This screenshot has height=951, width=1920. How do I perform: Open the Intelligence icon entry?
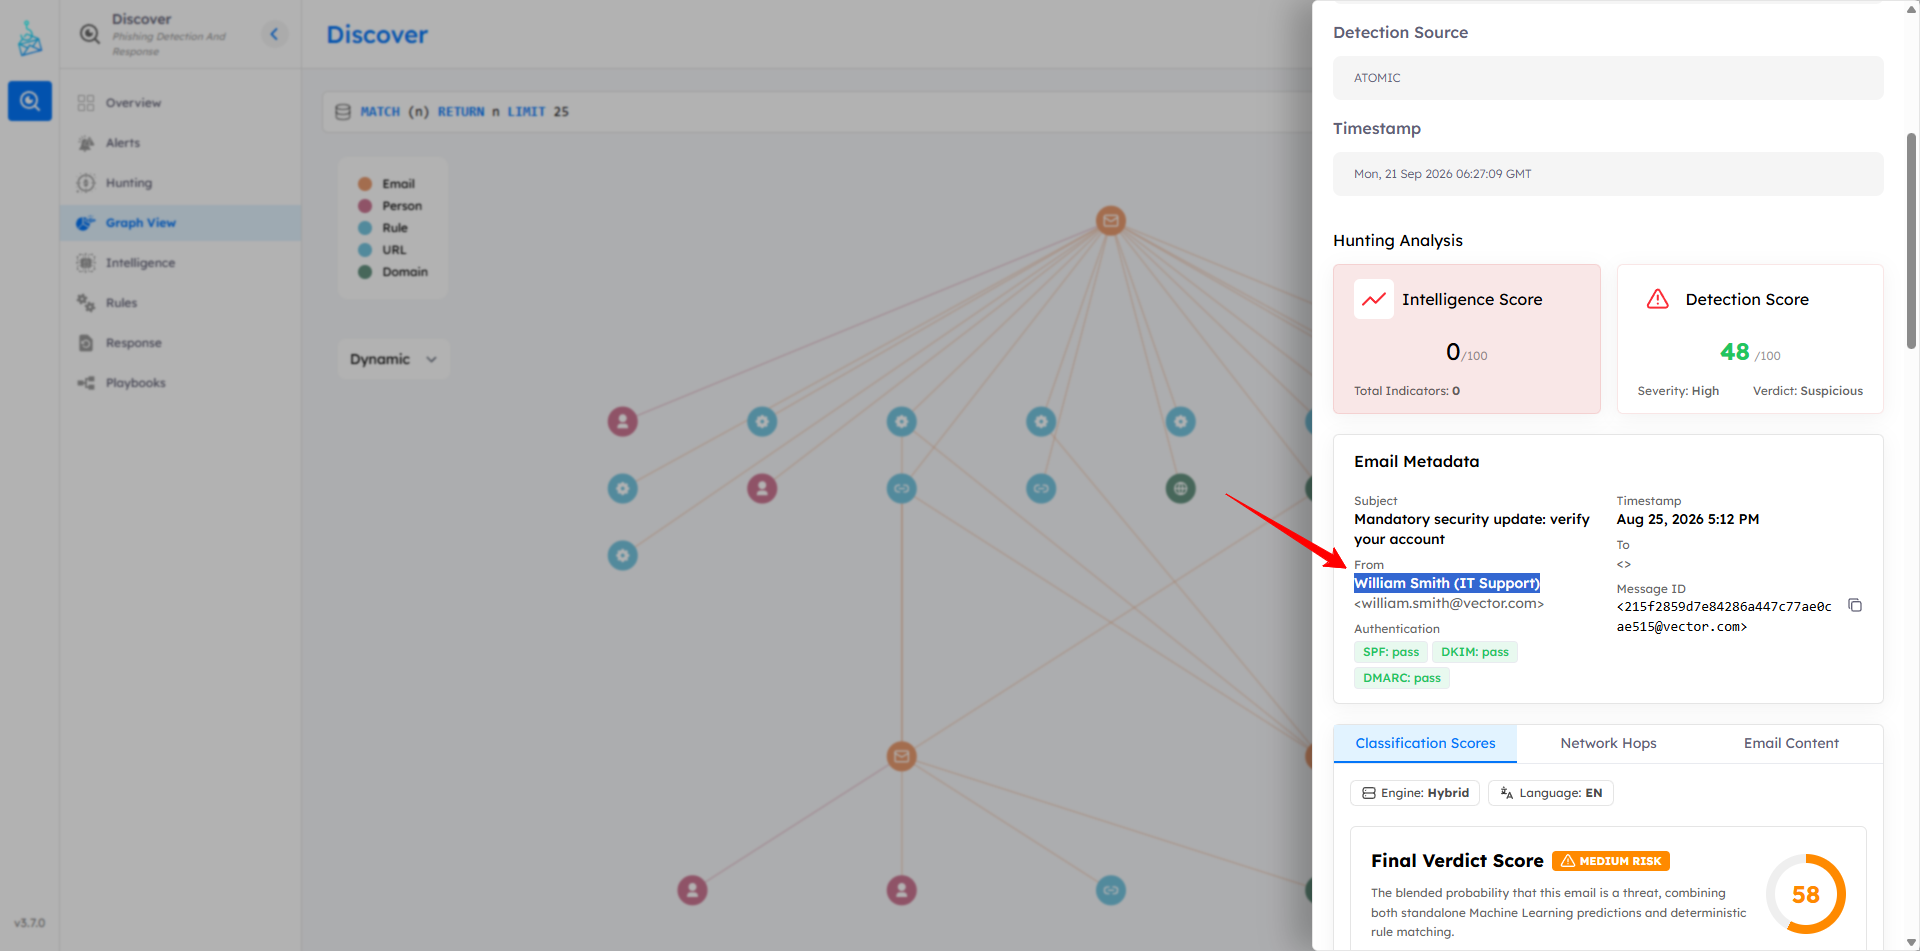86,263
